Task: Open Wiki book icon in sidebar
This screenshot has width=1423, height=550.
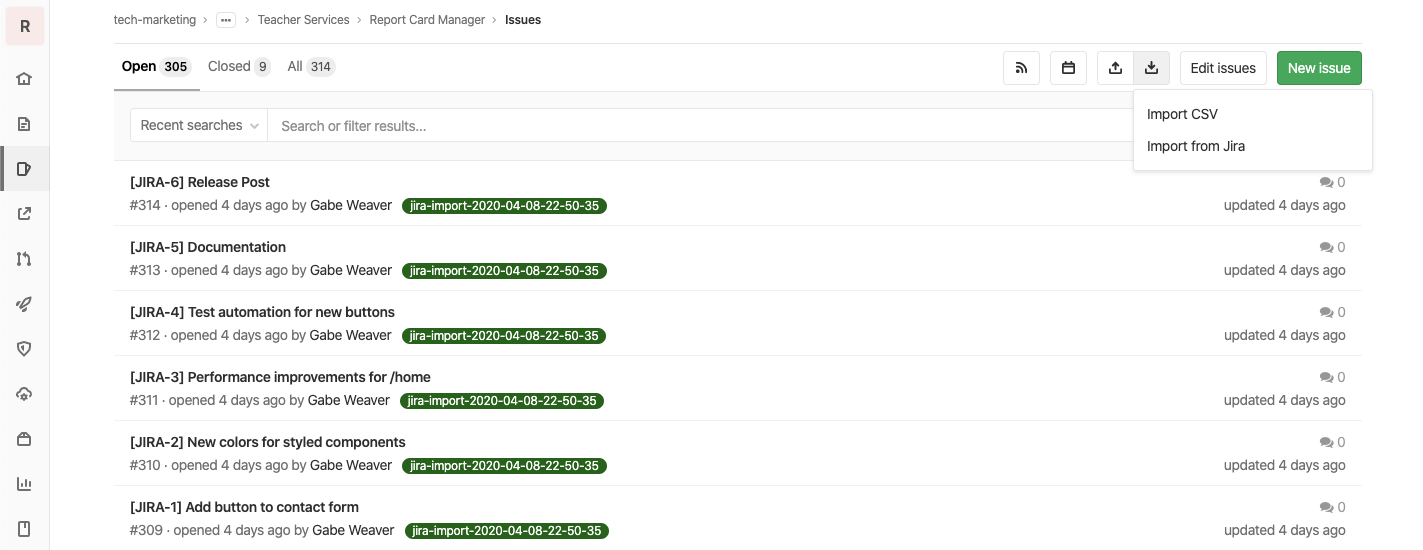Action: click(x=25, y=528)
